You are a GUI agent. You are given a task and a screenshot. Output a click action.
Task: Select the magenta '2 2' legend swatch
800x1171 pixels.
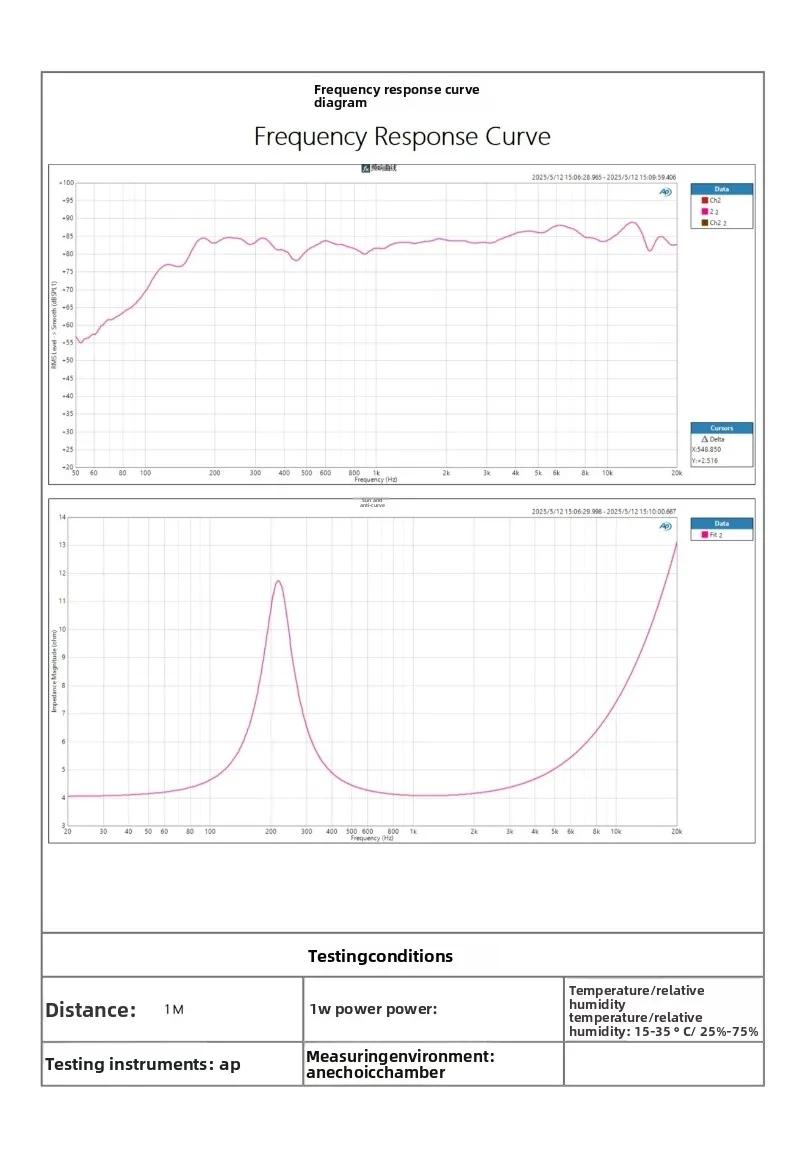pyautogui.click(x=704, y=211)
